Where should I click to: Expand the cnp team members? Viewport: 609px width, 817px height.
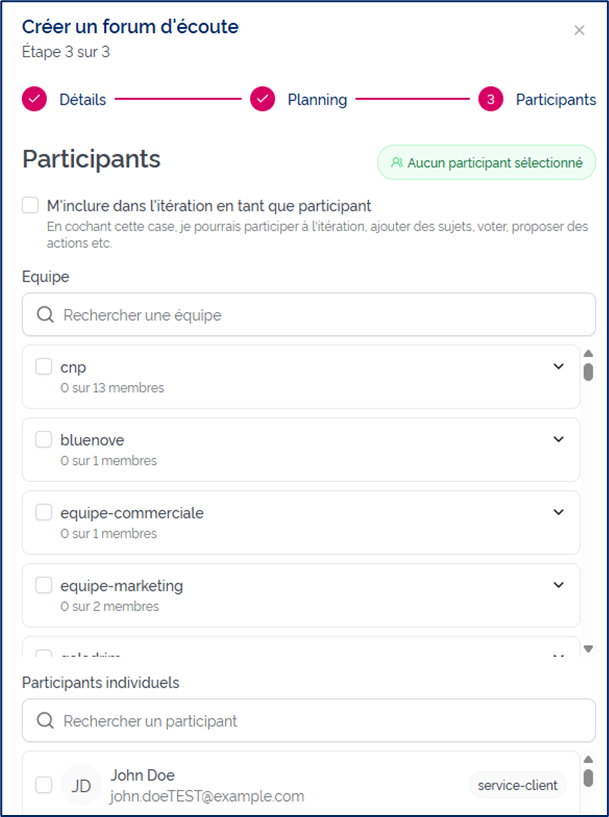[558, 367]
